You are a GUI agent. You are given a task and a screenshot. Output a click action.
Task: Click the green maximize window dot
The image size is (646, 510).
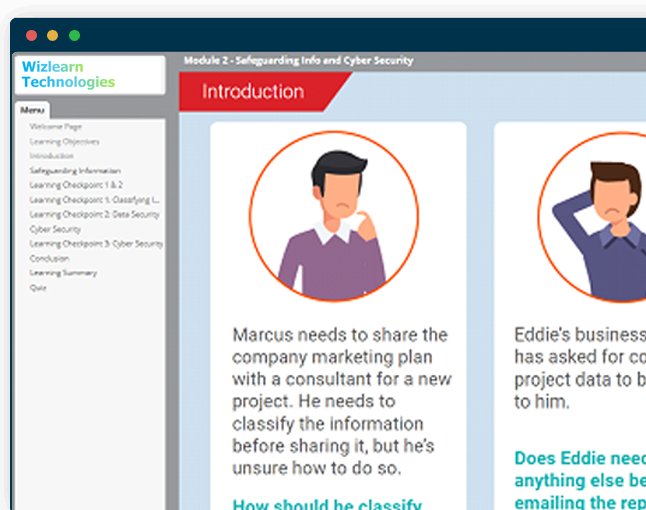[x=74, y=35]
